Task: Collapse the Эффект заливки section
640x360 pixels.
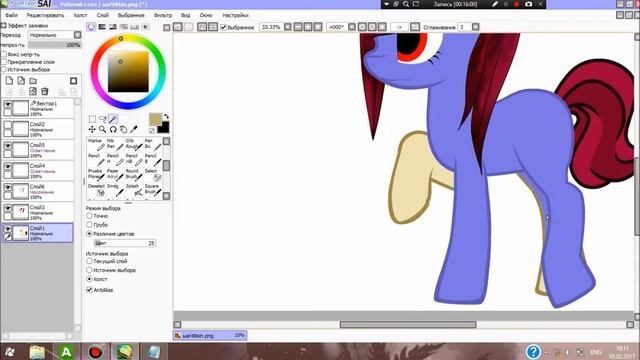Action: pyautogui.click(x=4, y=25)
